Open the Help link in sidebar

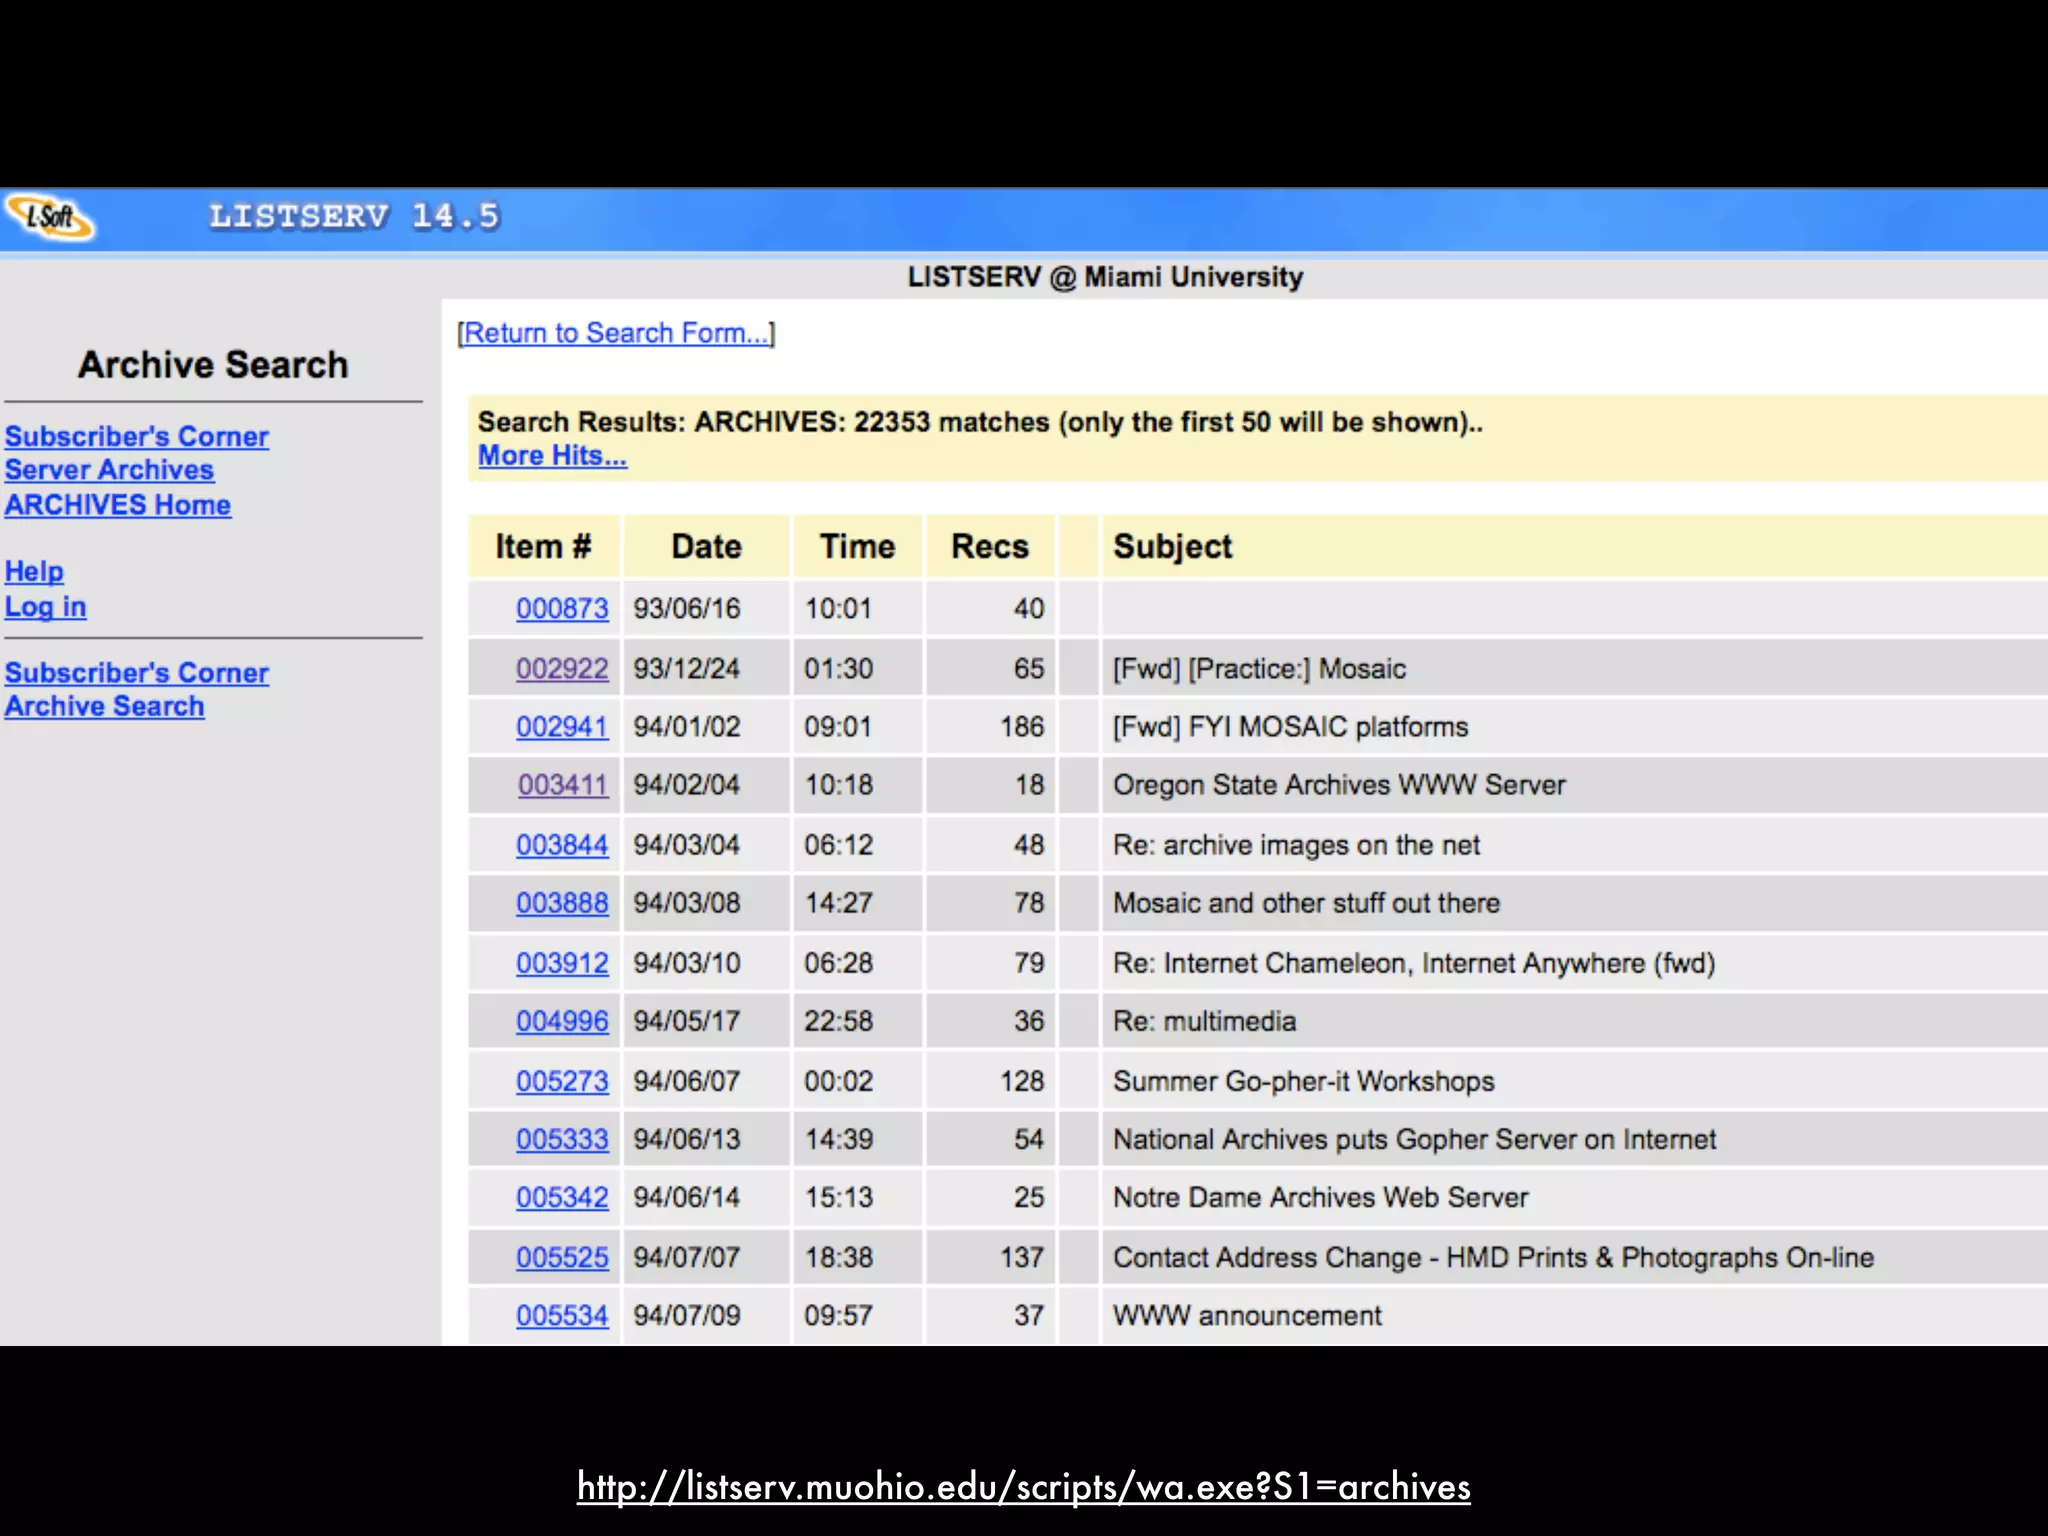[34, 571]
